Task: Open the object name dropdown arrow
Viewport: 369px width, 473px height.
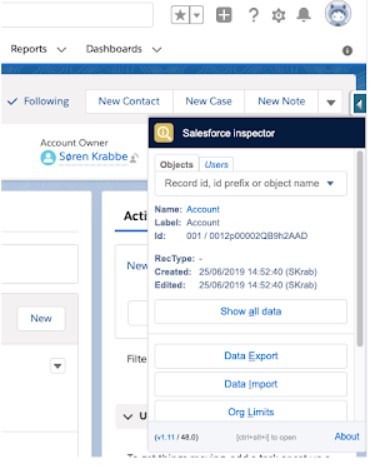Action: 330,183
